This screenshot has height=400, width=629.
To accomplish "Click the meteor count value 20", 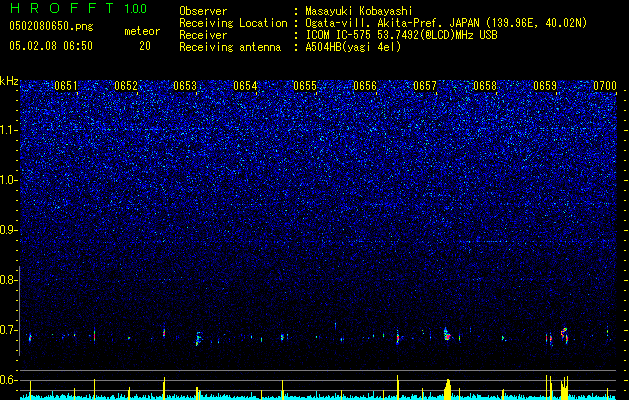I will point(145,46).
